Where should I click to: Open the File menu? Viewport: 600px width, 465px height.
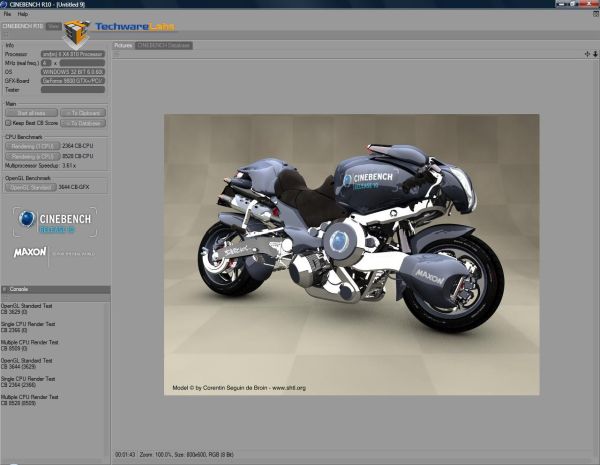[x=7, y=14]
